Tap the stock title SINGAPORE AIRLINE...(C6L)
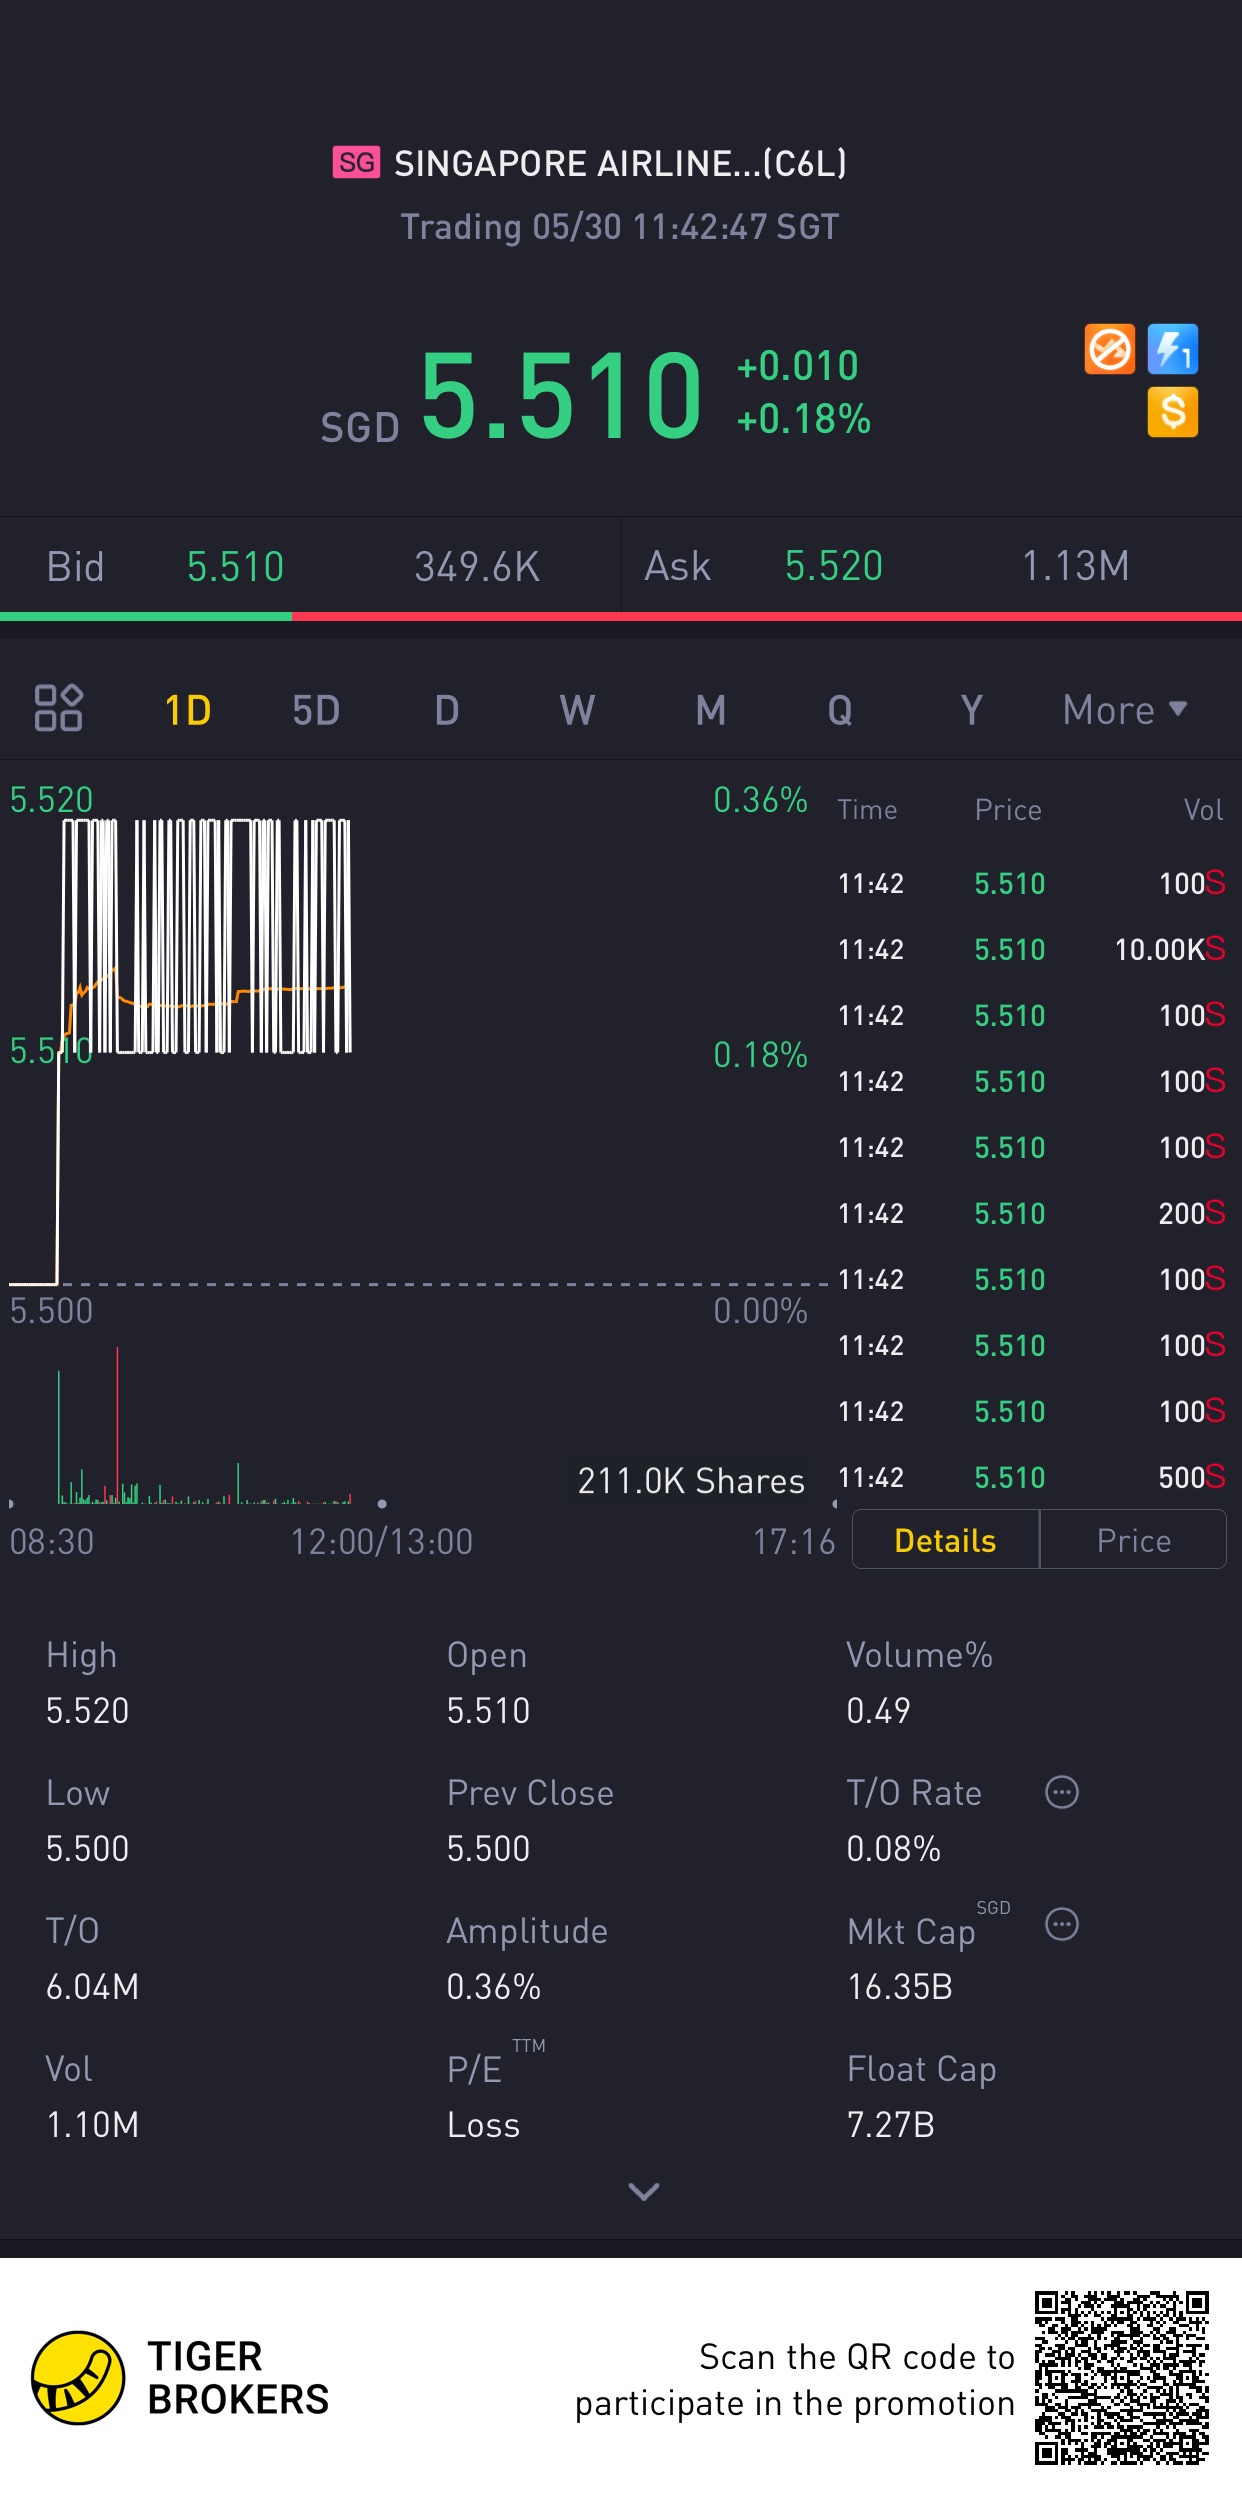The height and width of the screenshot is (2498, 1242). (620, 163)
